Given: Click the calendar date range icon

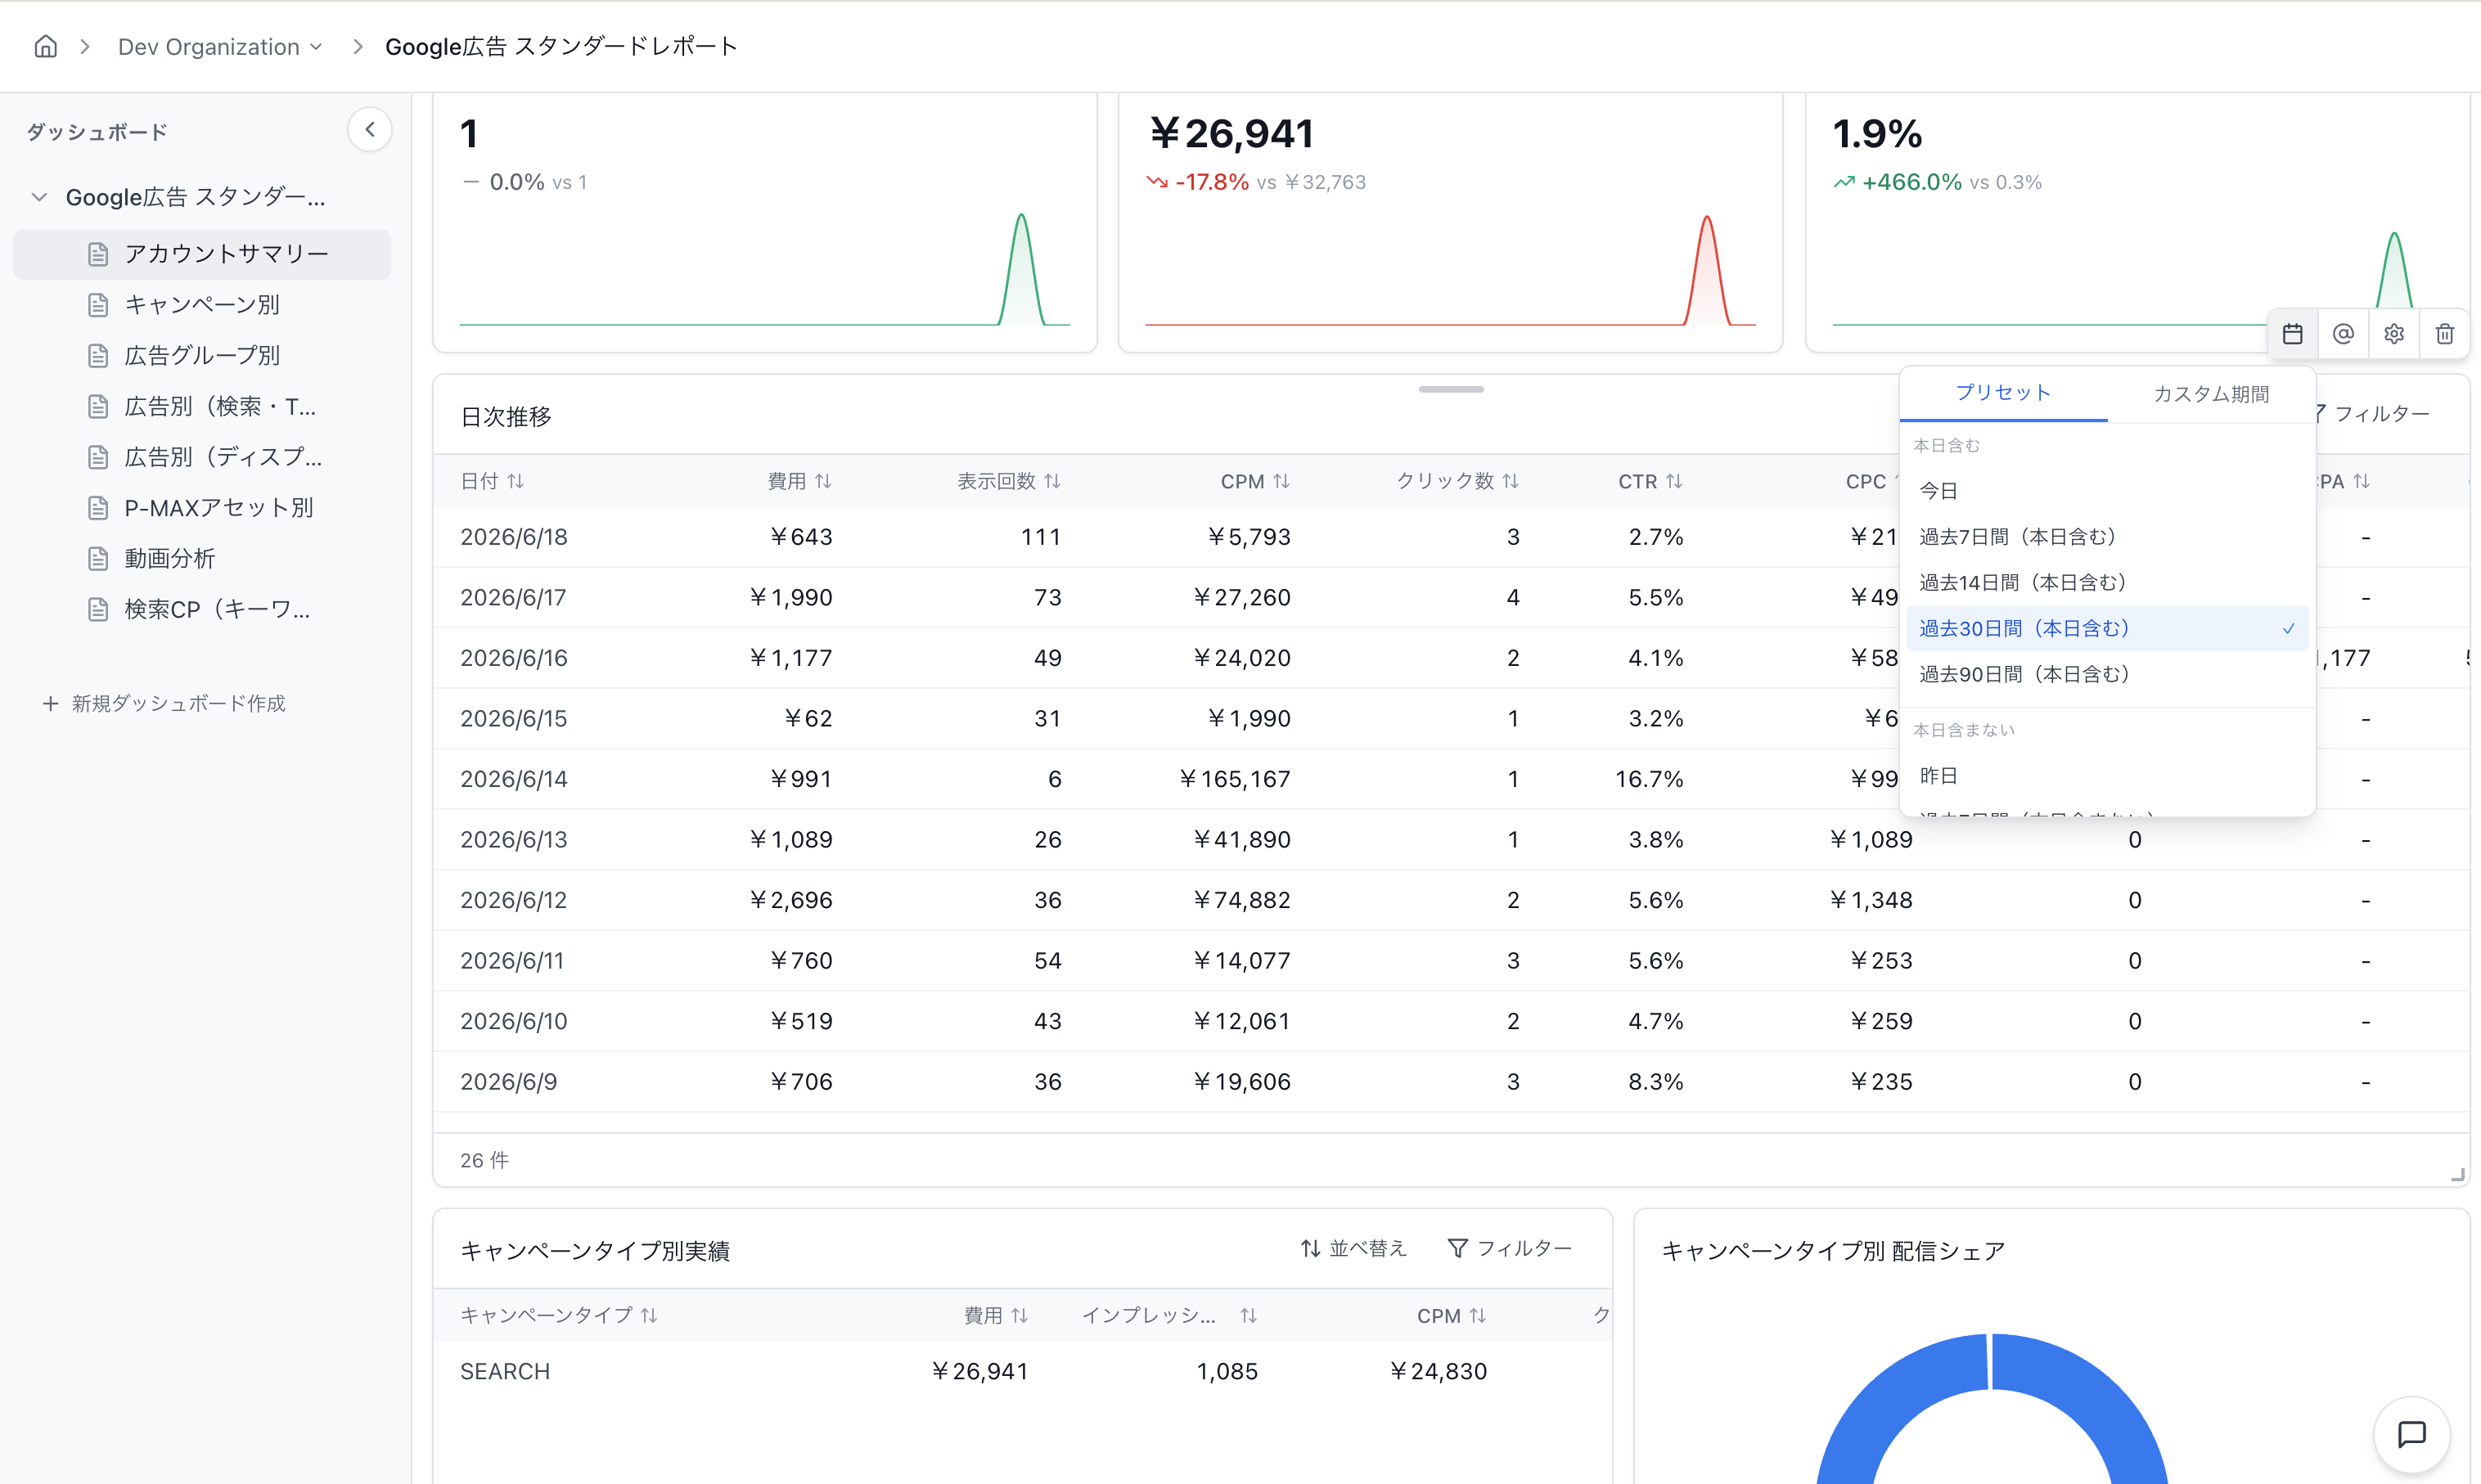Looking at the screenshot, I should [x=2293, y=334].
